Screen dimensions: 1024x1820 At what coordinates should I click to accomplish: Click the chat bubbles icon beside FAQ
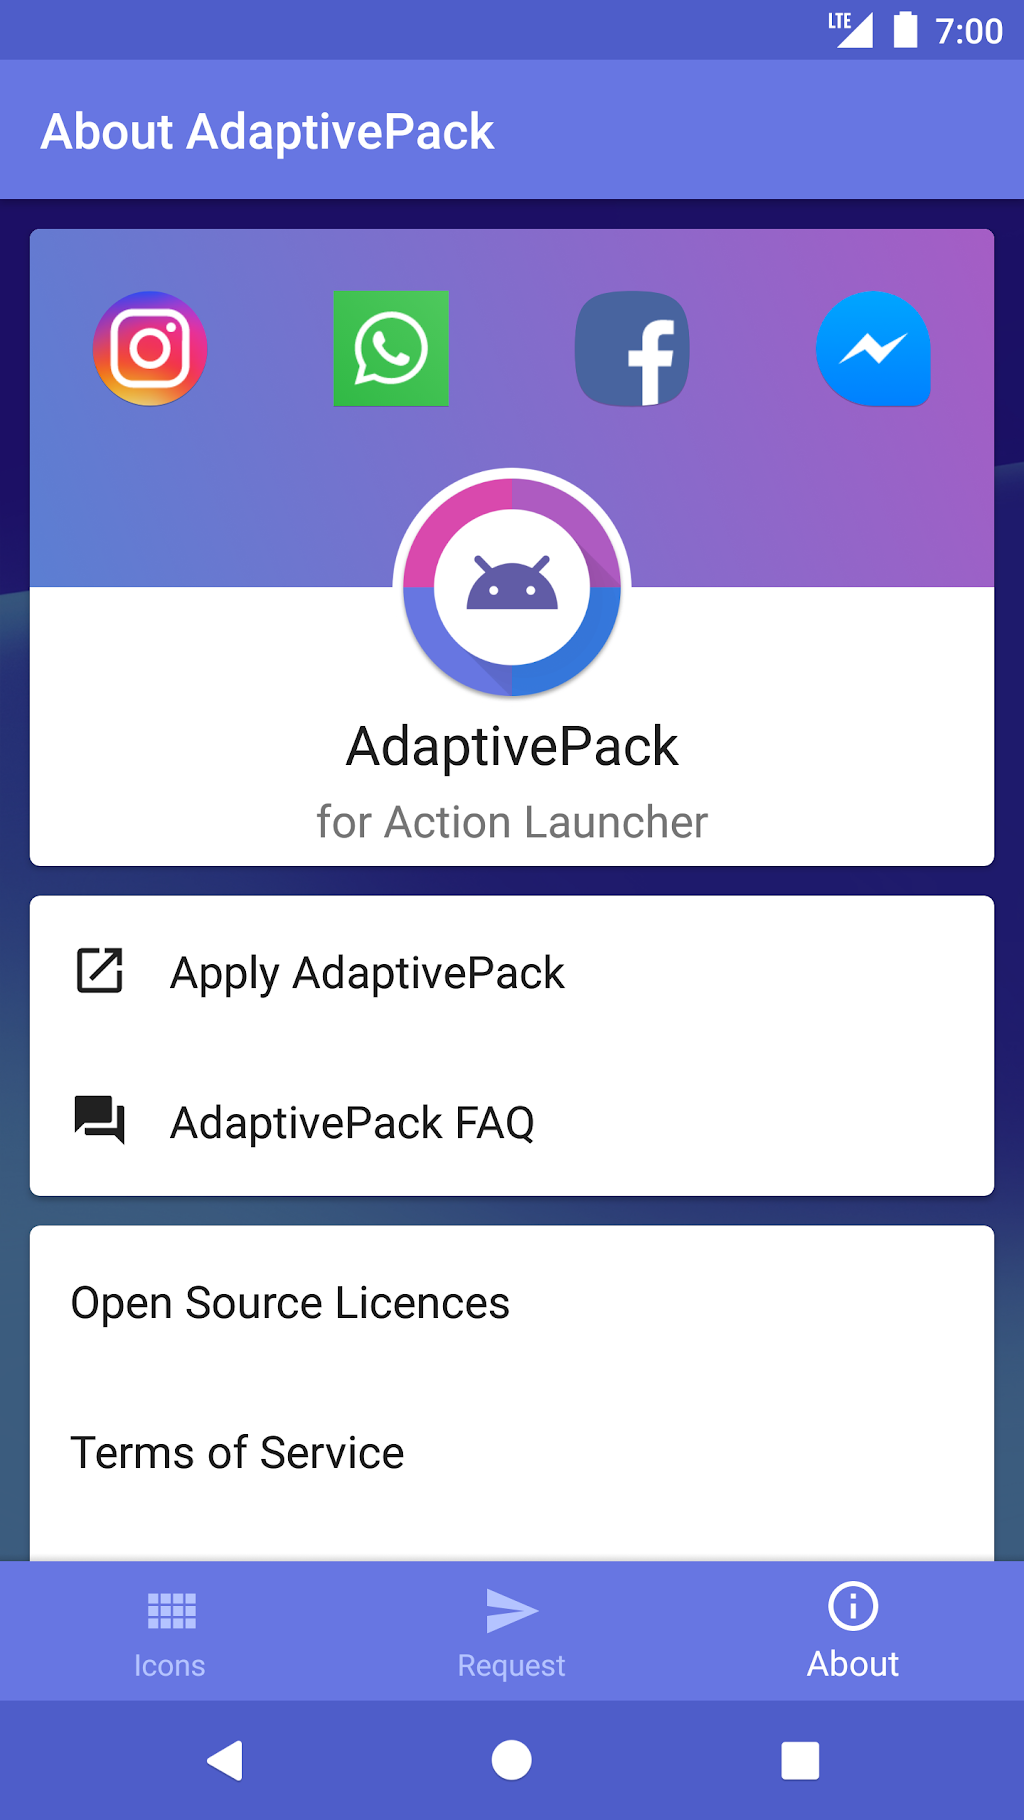(x=100, y=1120)
